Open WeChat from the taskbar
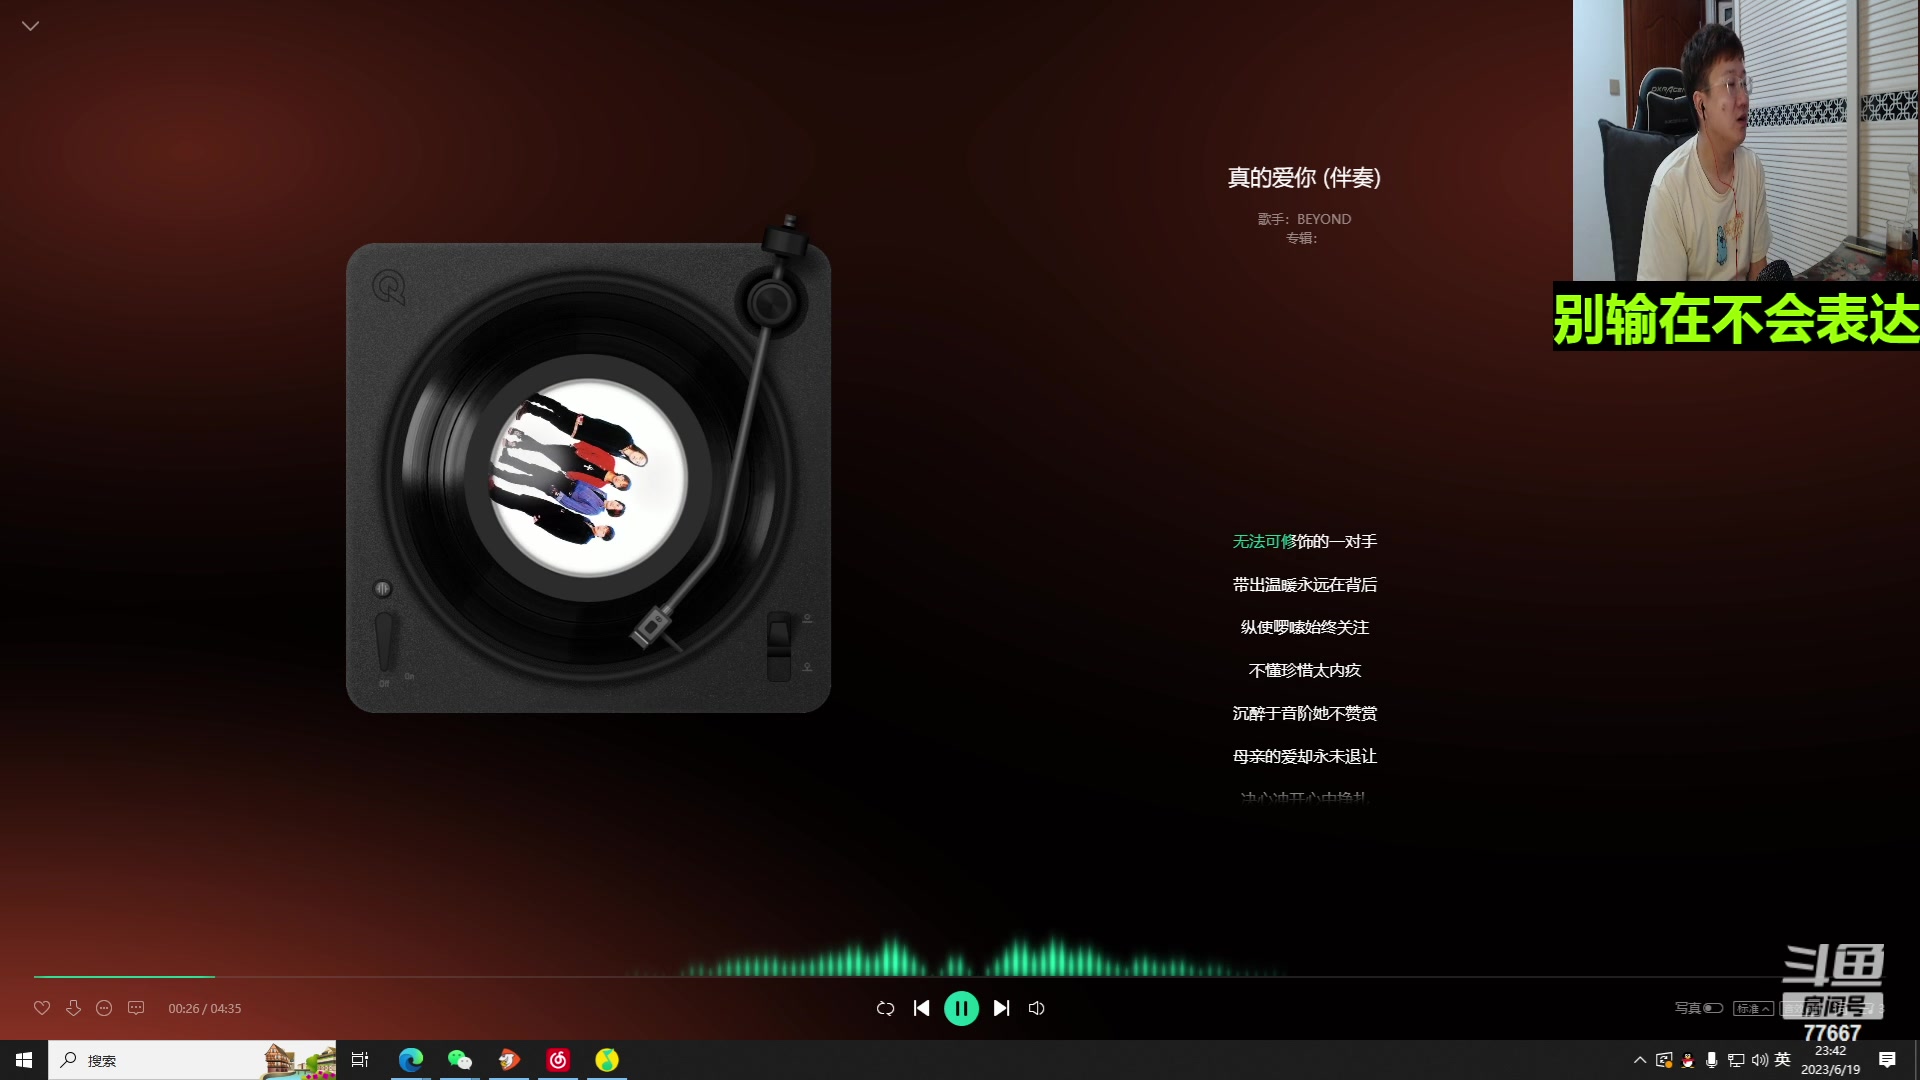Image resolution: width=1920 pixels, height=1080 pixels. (x=460, y=1060)
